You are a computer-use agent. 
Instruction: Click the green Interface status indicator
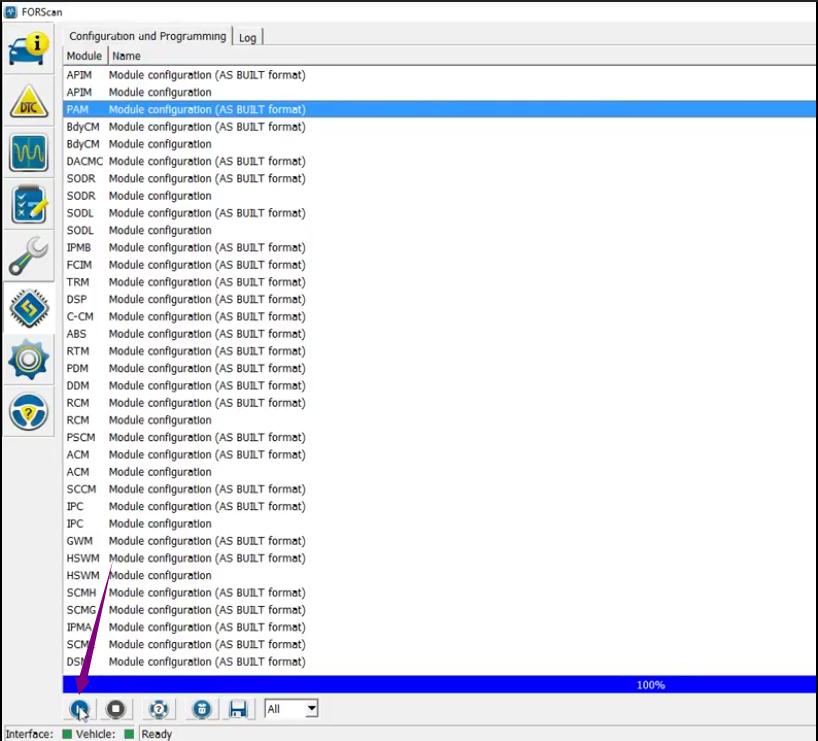tap(67, 734)
